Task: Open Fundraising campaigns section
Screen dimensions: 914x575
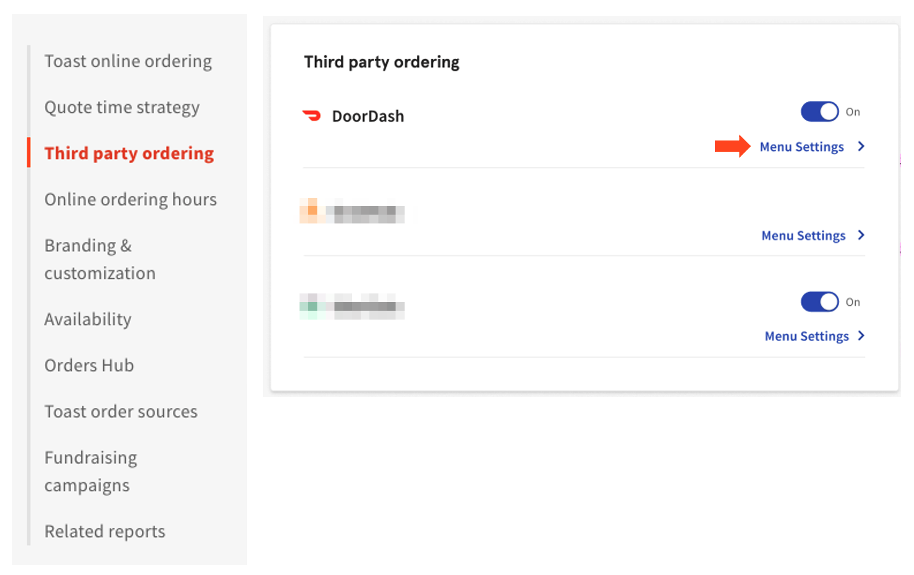Action: tap(91, 471)
